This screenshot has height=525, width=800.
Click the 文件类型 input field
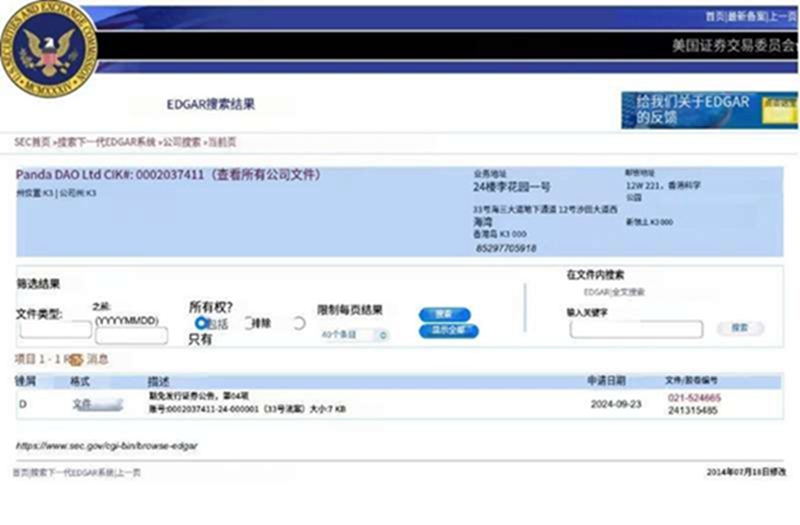tap(56, 330)
